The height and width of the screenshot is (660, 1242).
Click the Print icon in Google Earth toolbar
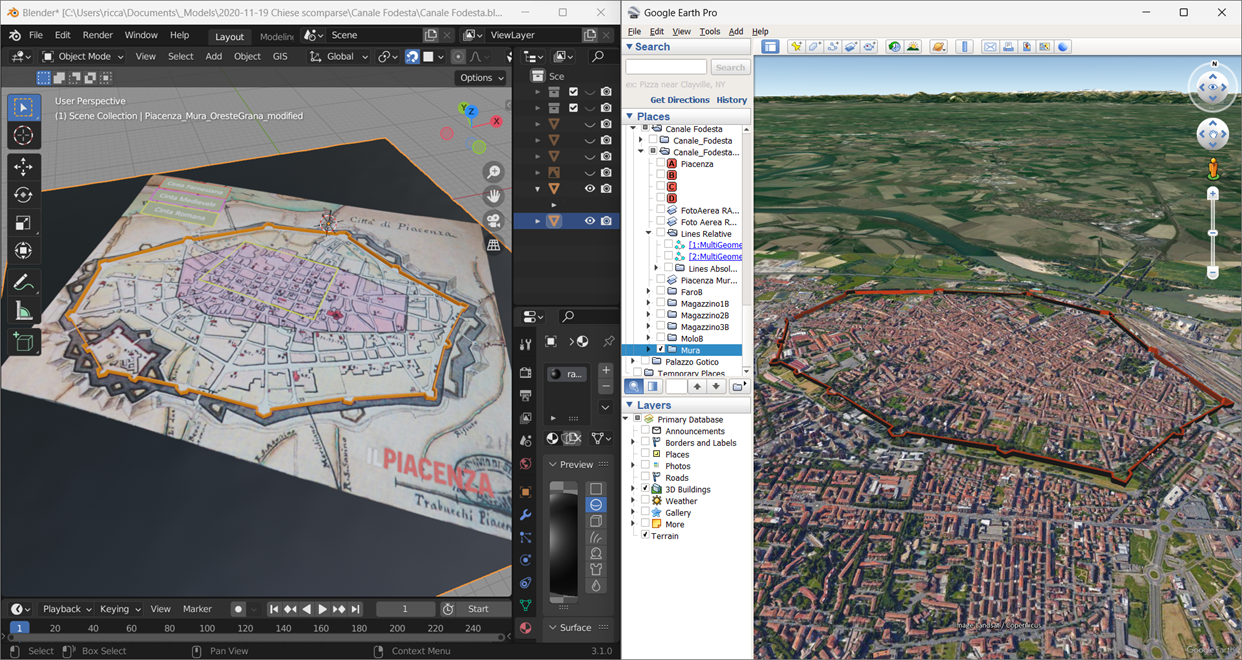click(x=1008, y=47)
